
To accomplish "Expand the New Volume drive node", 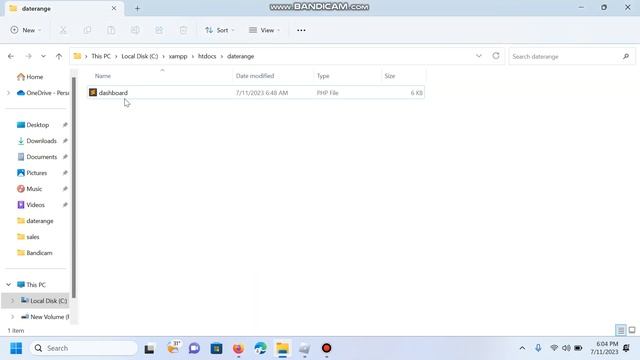I will pos(13,317).
